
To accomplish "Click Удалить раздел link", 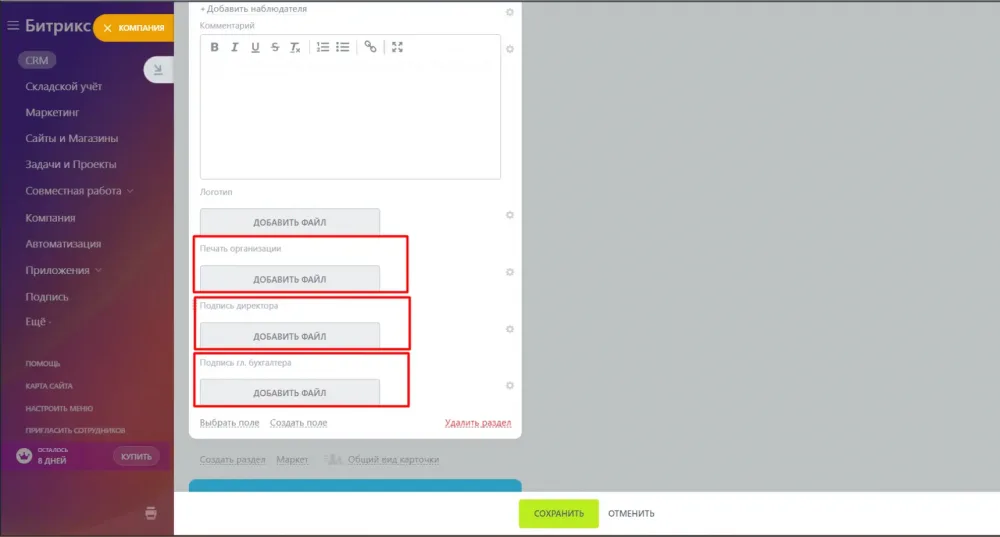I will [x=478, y=423].
